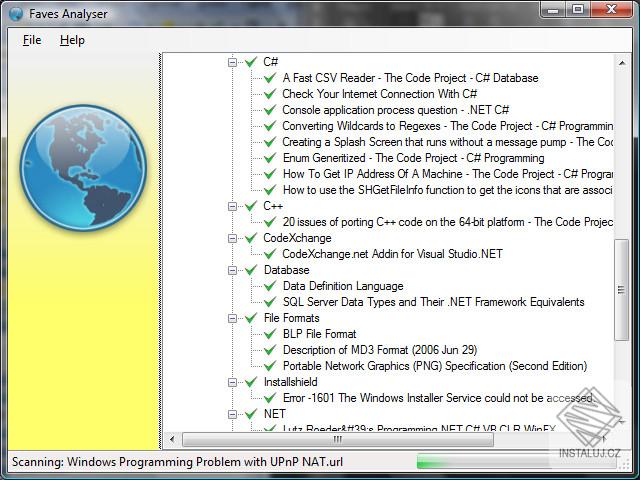The width and height of the screenshot is (640, 480).
Task: Click the horizontal scrollbar thumb
Action: click(x=338, y=440)
